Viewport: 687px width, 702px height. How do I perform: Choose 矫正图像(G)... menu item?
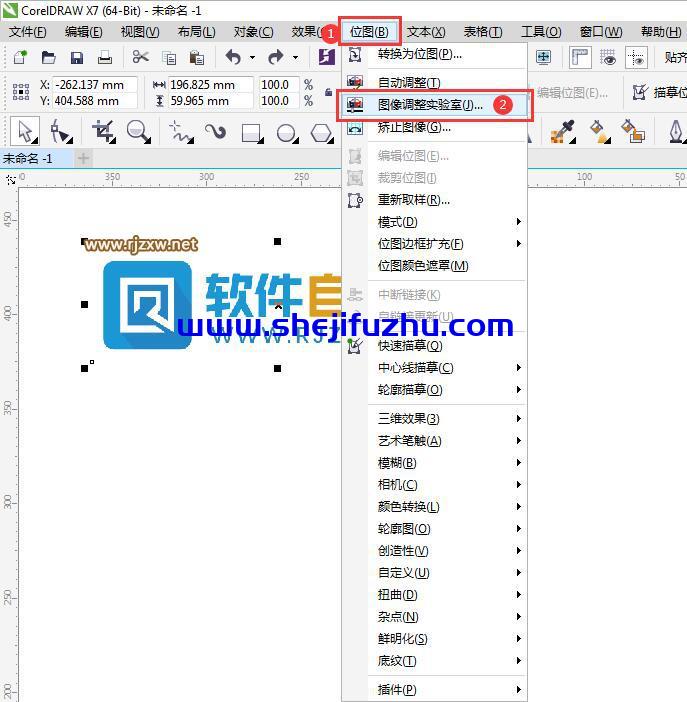[x=434, y=127]
